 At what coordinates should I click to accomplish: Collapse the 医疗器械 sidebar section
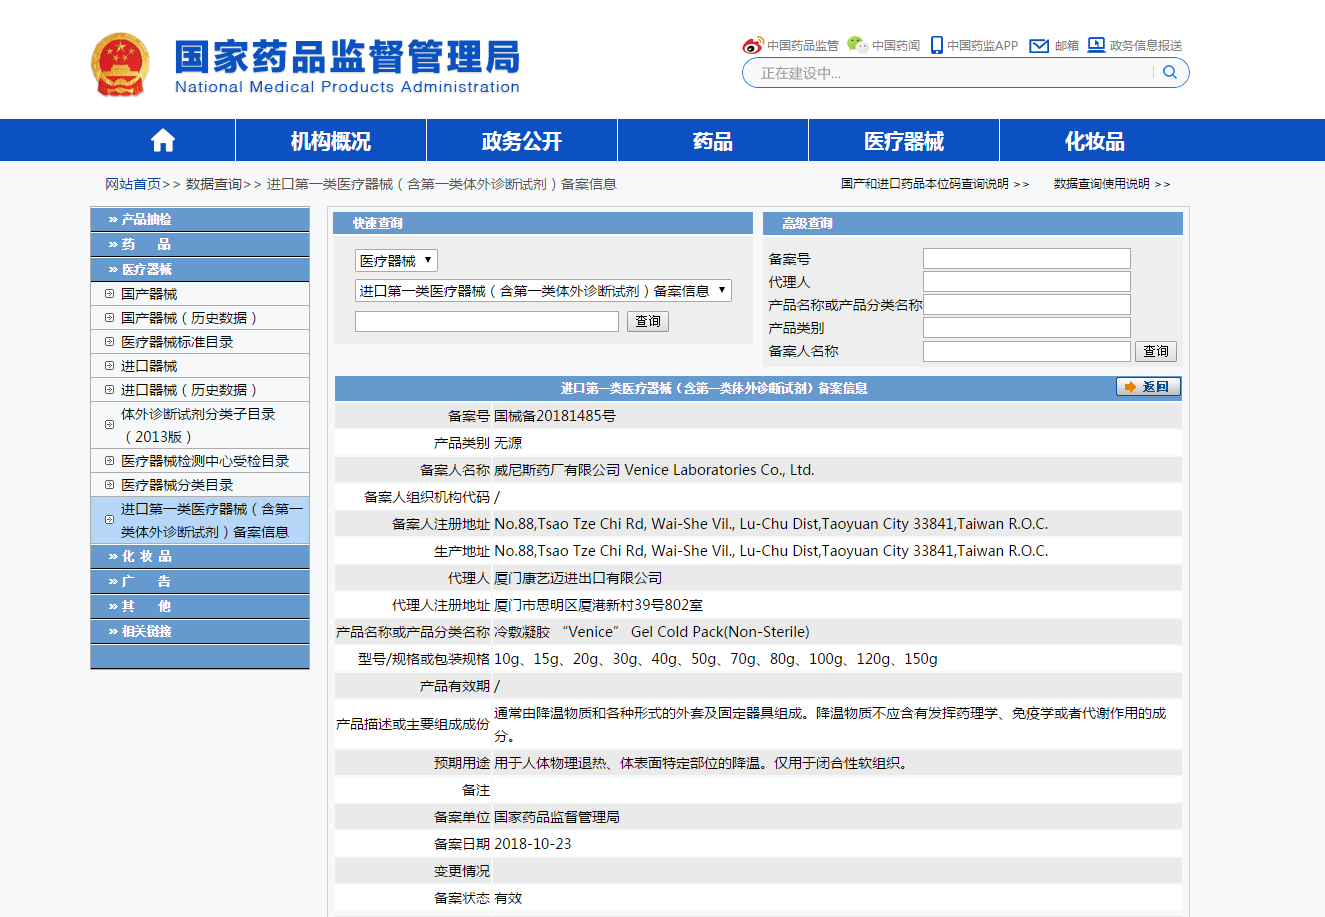200,269
